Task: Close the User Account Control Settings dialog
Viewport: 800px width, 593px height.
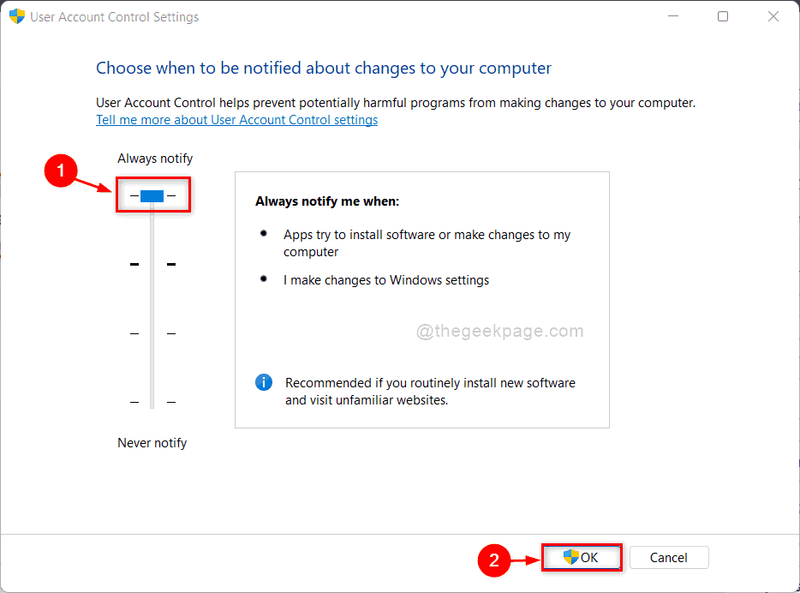Action: click(773, 16)
